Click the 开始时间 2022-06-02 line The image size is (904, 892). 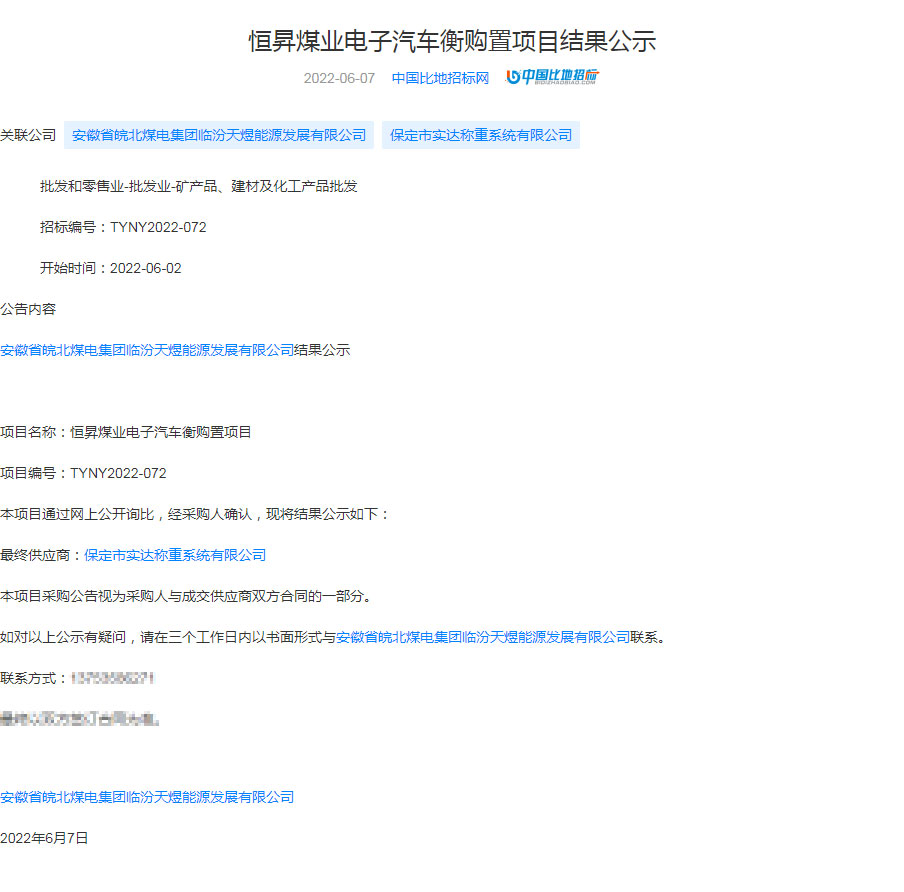[x=111, y=268]
